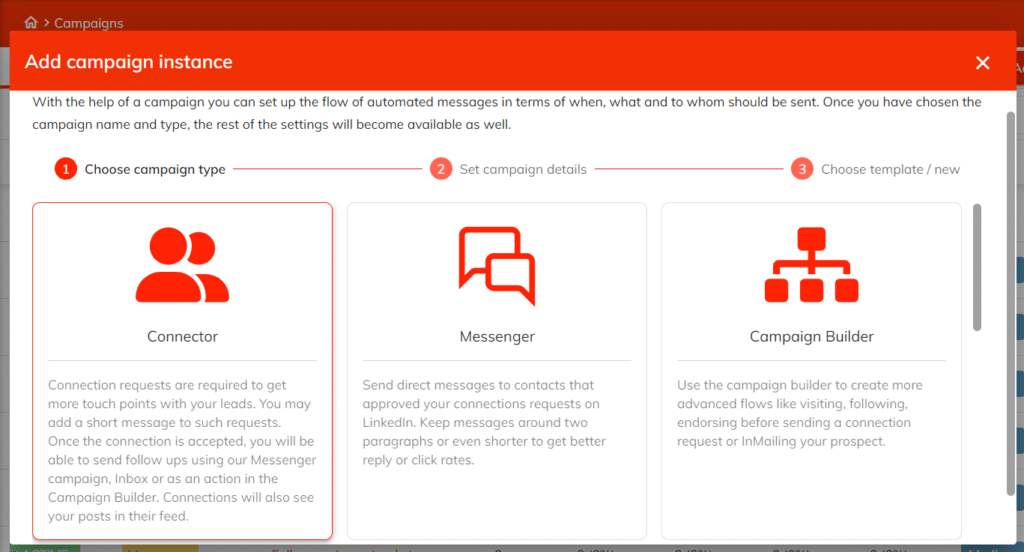Go to the Choose campaign type step
This screenshot has width=1024, height=552.
154,169
